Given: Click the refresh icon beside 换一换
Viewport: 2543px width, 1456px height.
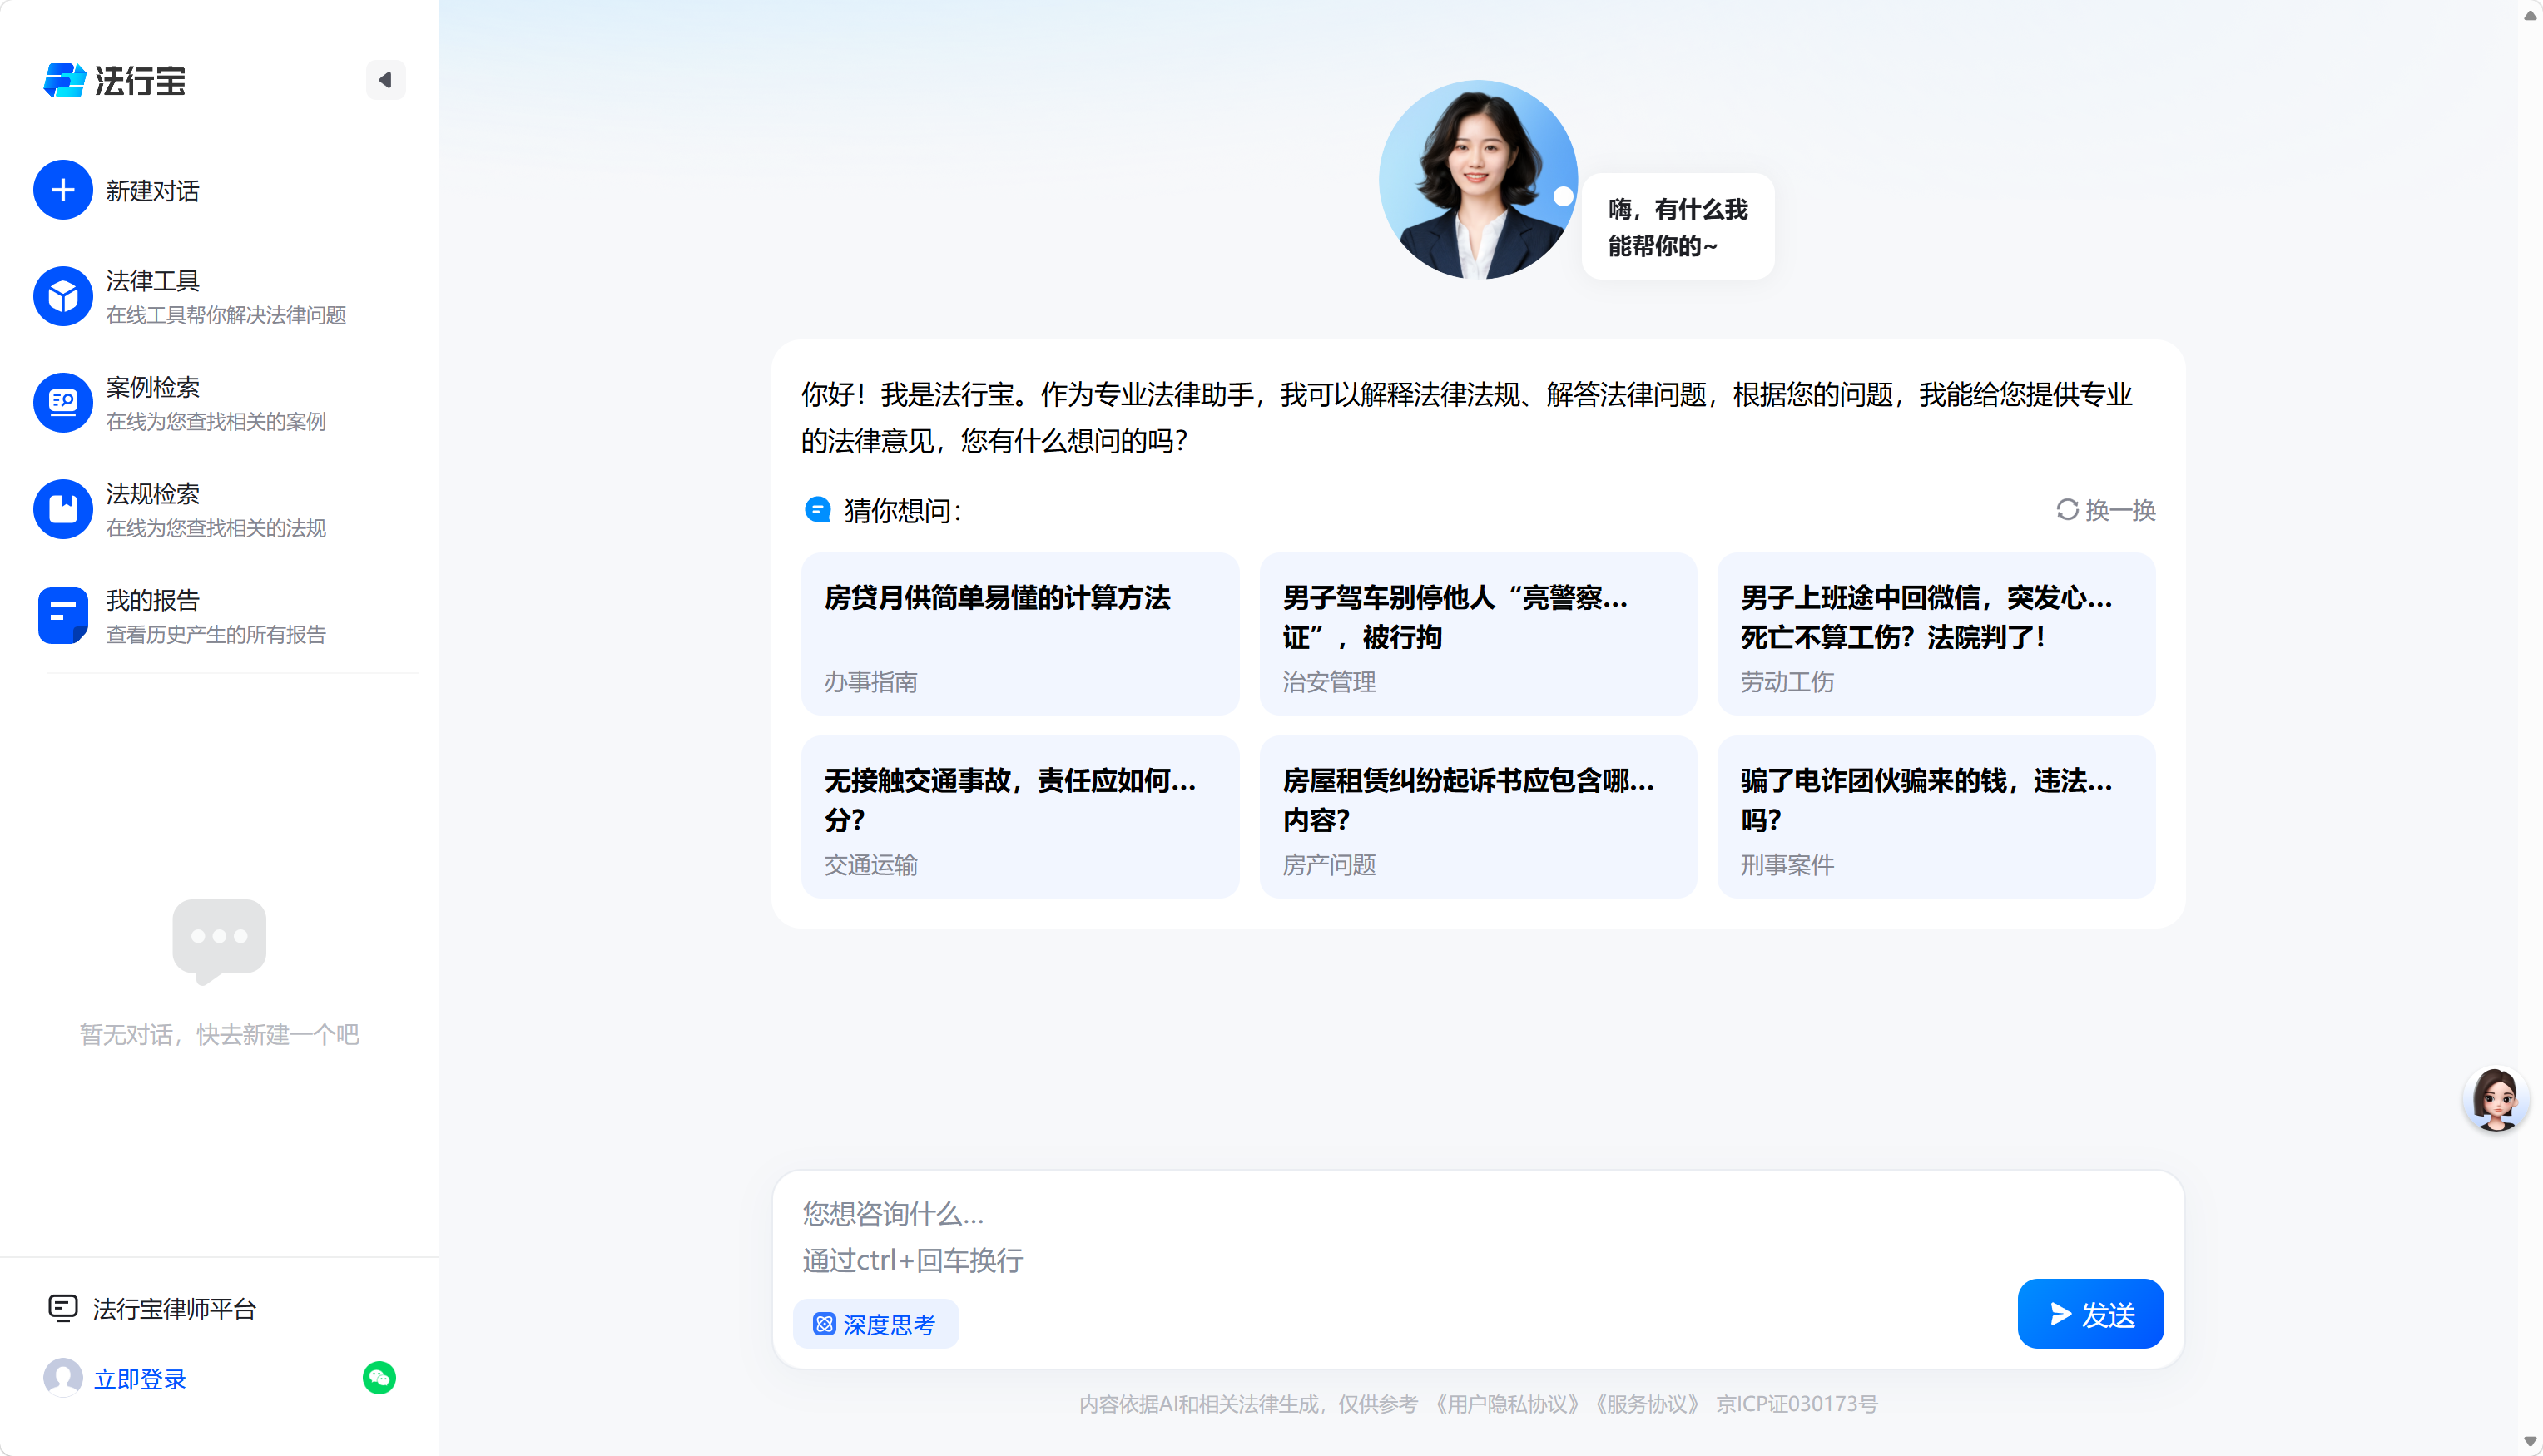Looking at the screenshot, I should coord(2067,510).
